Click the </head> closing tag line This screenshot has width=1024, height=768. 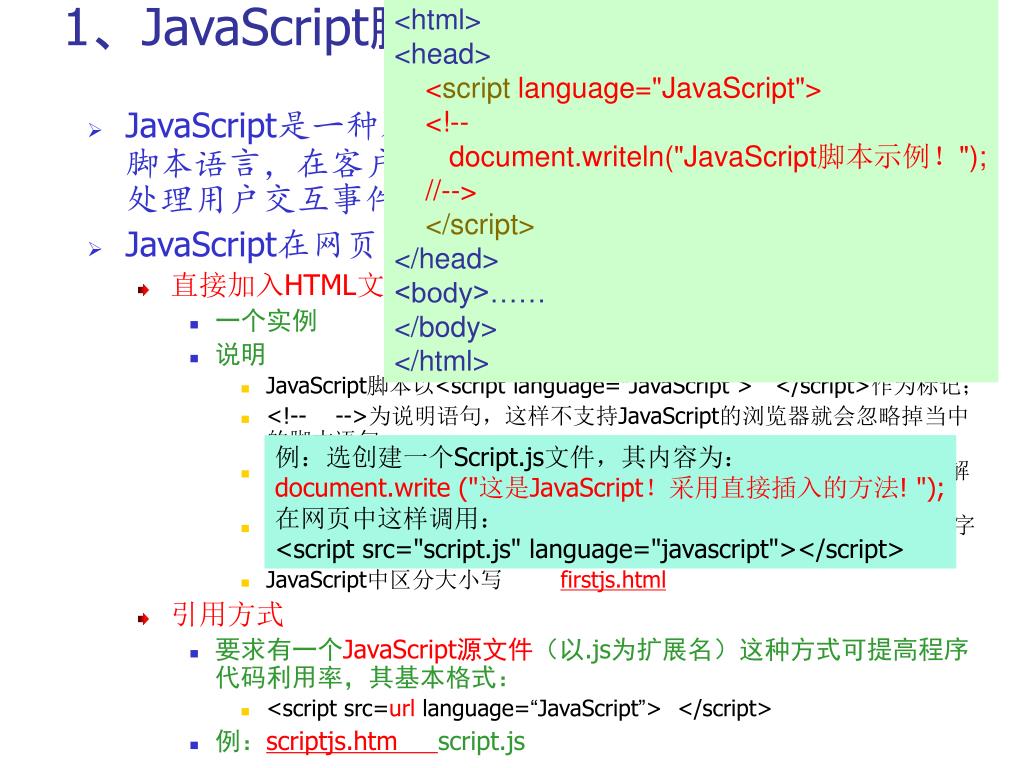[x=446, y=259]
